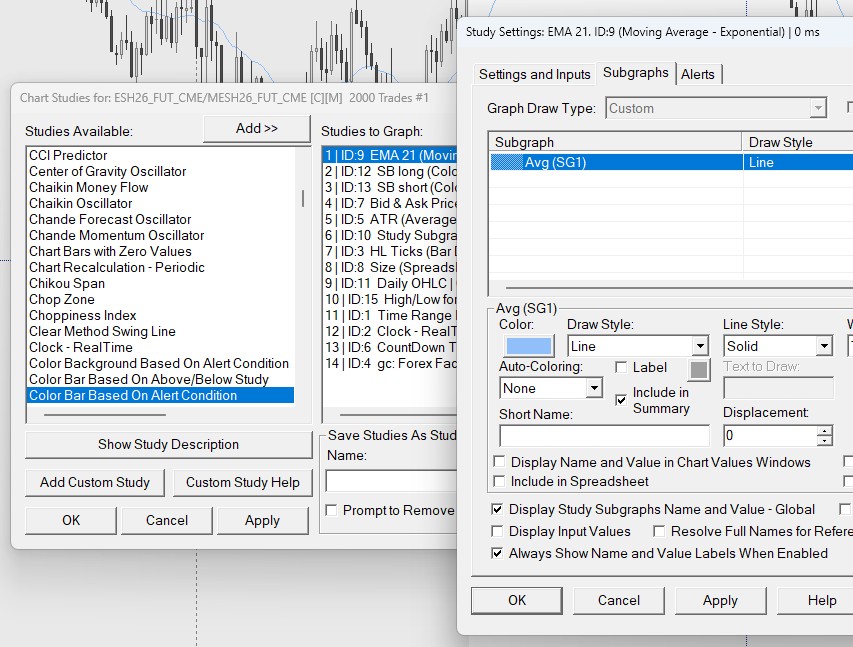Switch to the Alerts tab

point(699,73)
